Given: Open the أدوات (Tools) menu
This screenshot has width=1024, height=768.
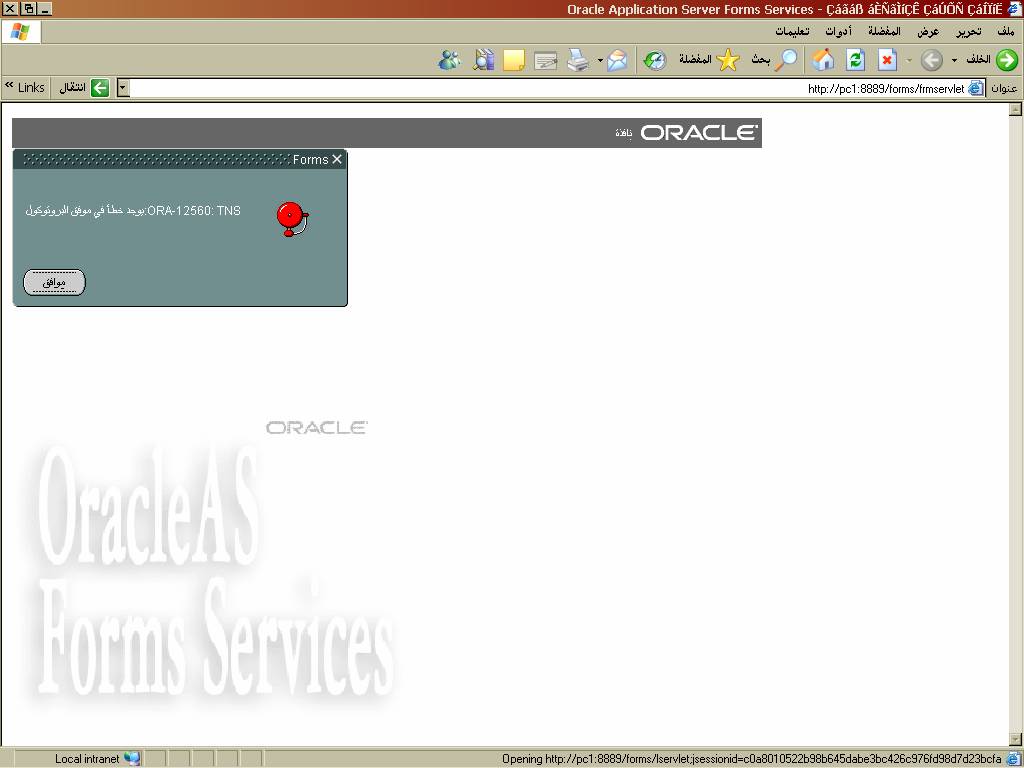Looking at the screenshot, I should (837, 31).
